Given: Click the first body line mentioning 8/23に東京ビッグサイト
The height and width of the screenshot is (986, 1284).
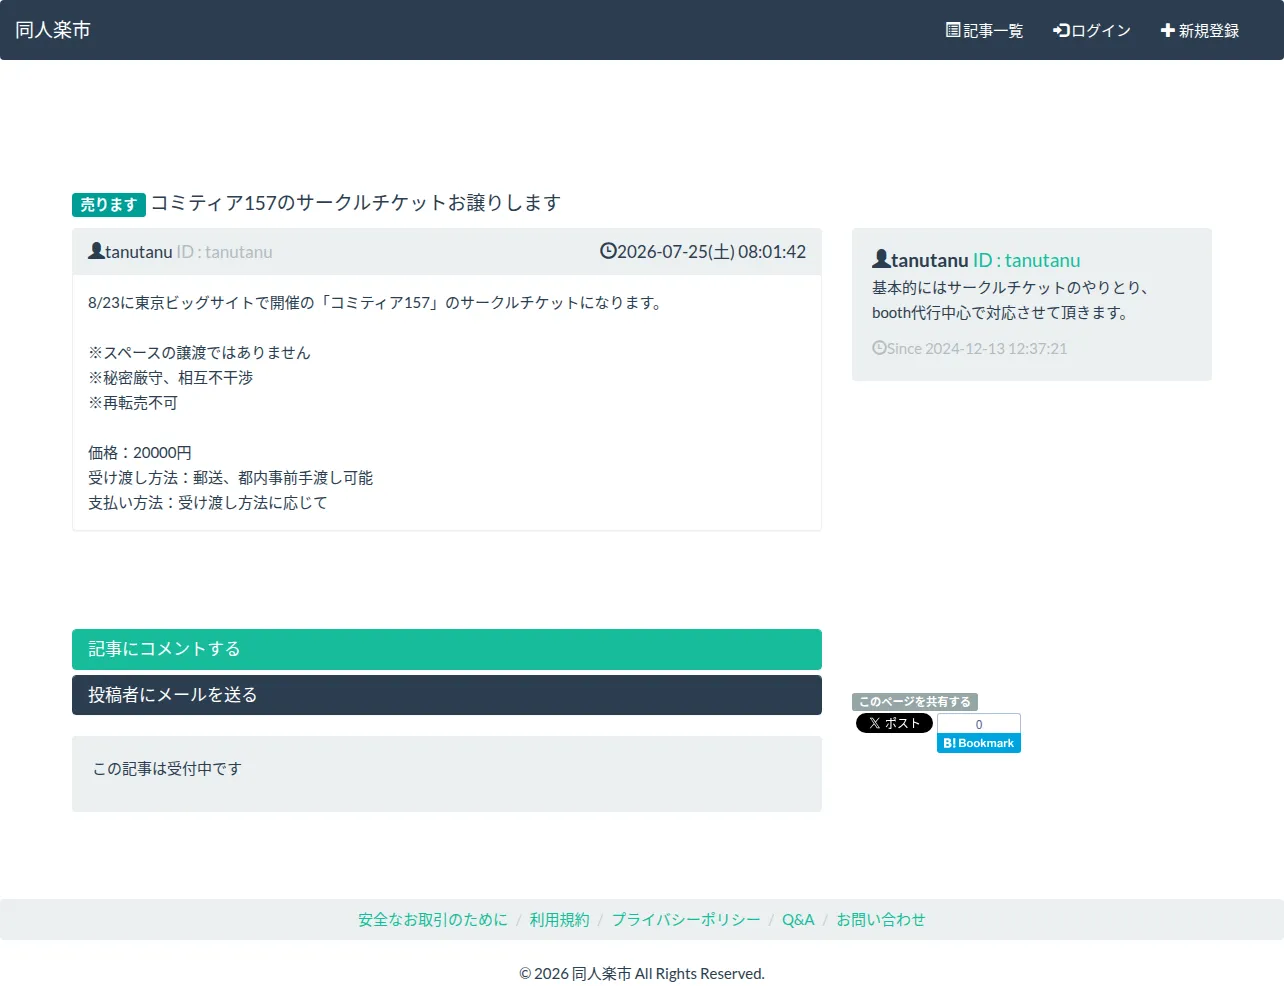Looking at the screenshot, I should 376,303.
